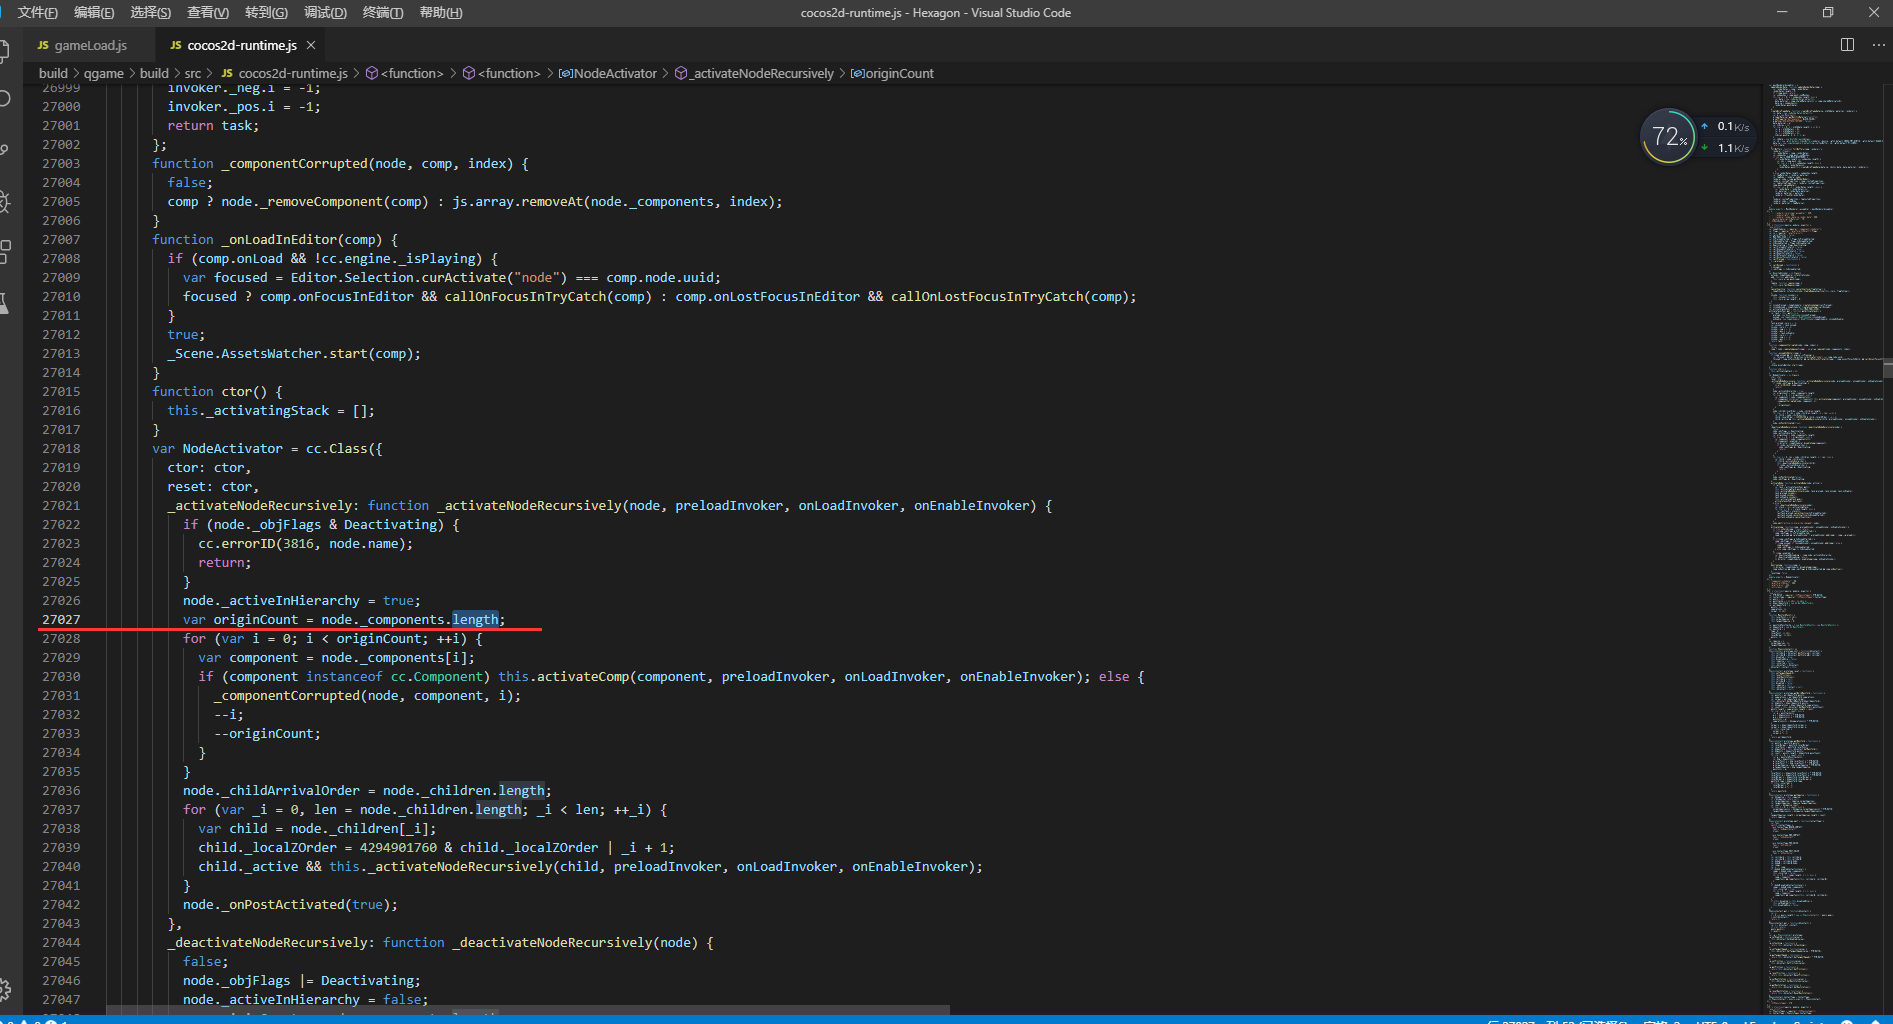The height and width of the screenshot is (1024, 1893).
Task: Click line number 27003 in the gutter
Action: tap(61, 164)
